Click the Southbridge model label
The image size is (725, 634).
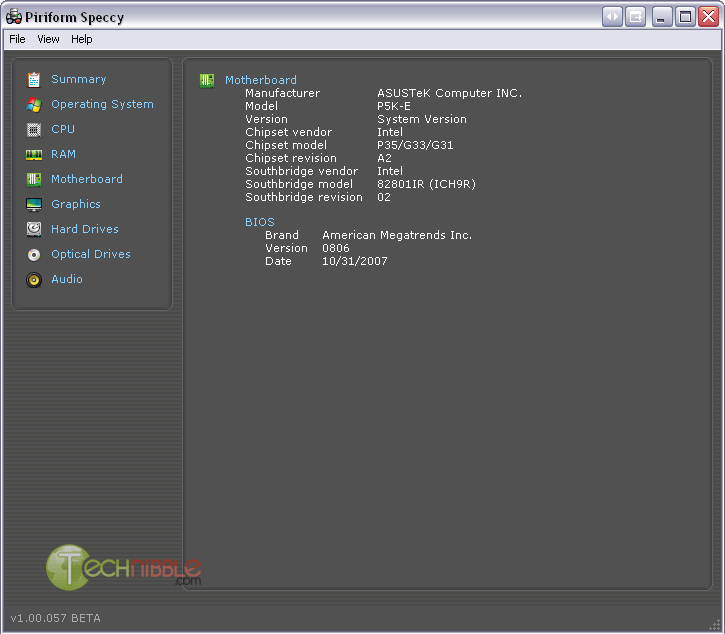coord(299,184)
